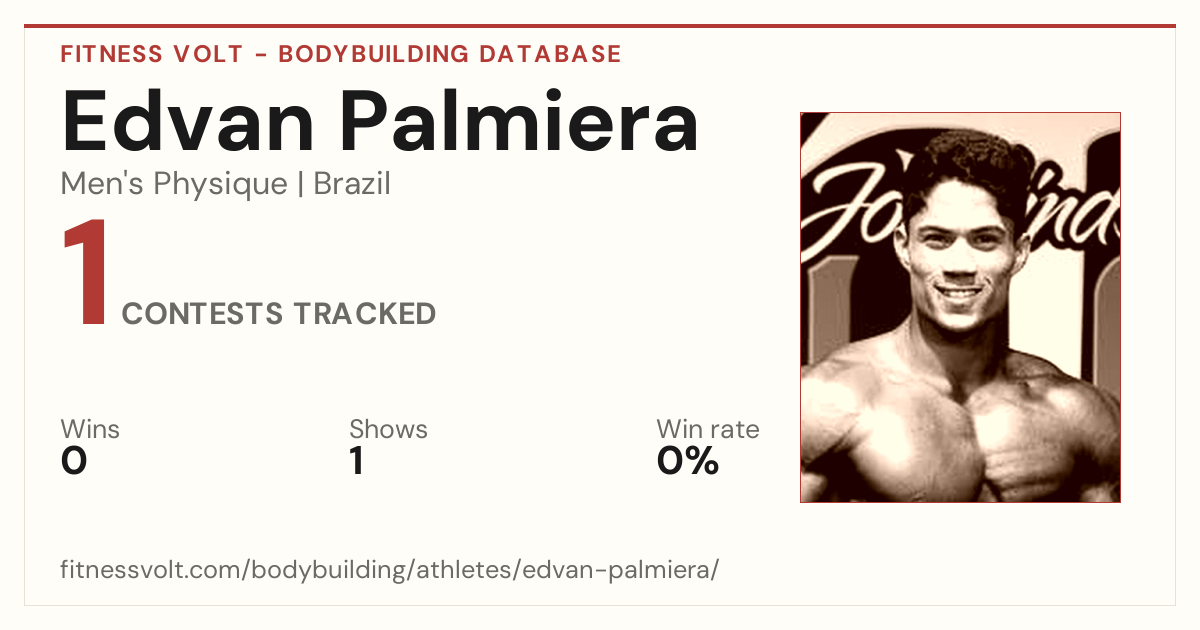
Task: Click the 0 value under Wins
Action: (x=74, y=461)
